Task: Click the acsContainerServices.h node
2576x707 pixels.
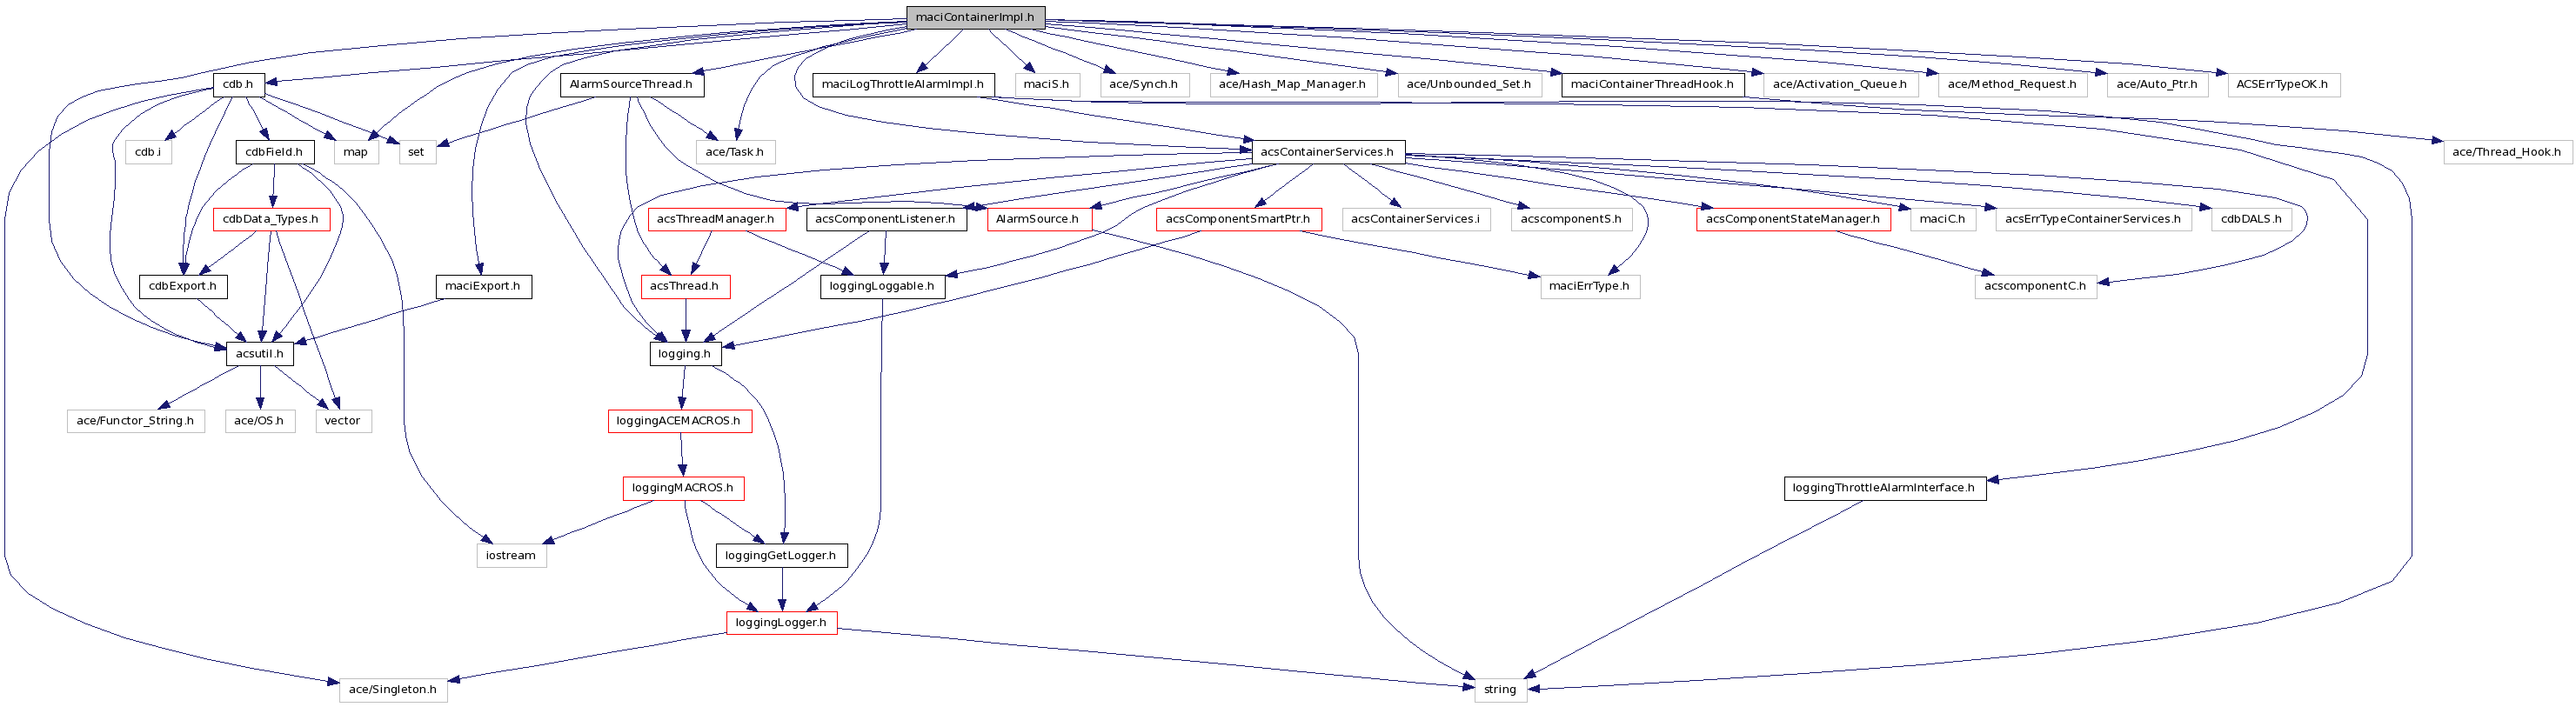Action: point(1327,152)
